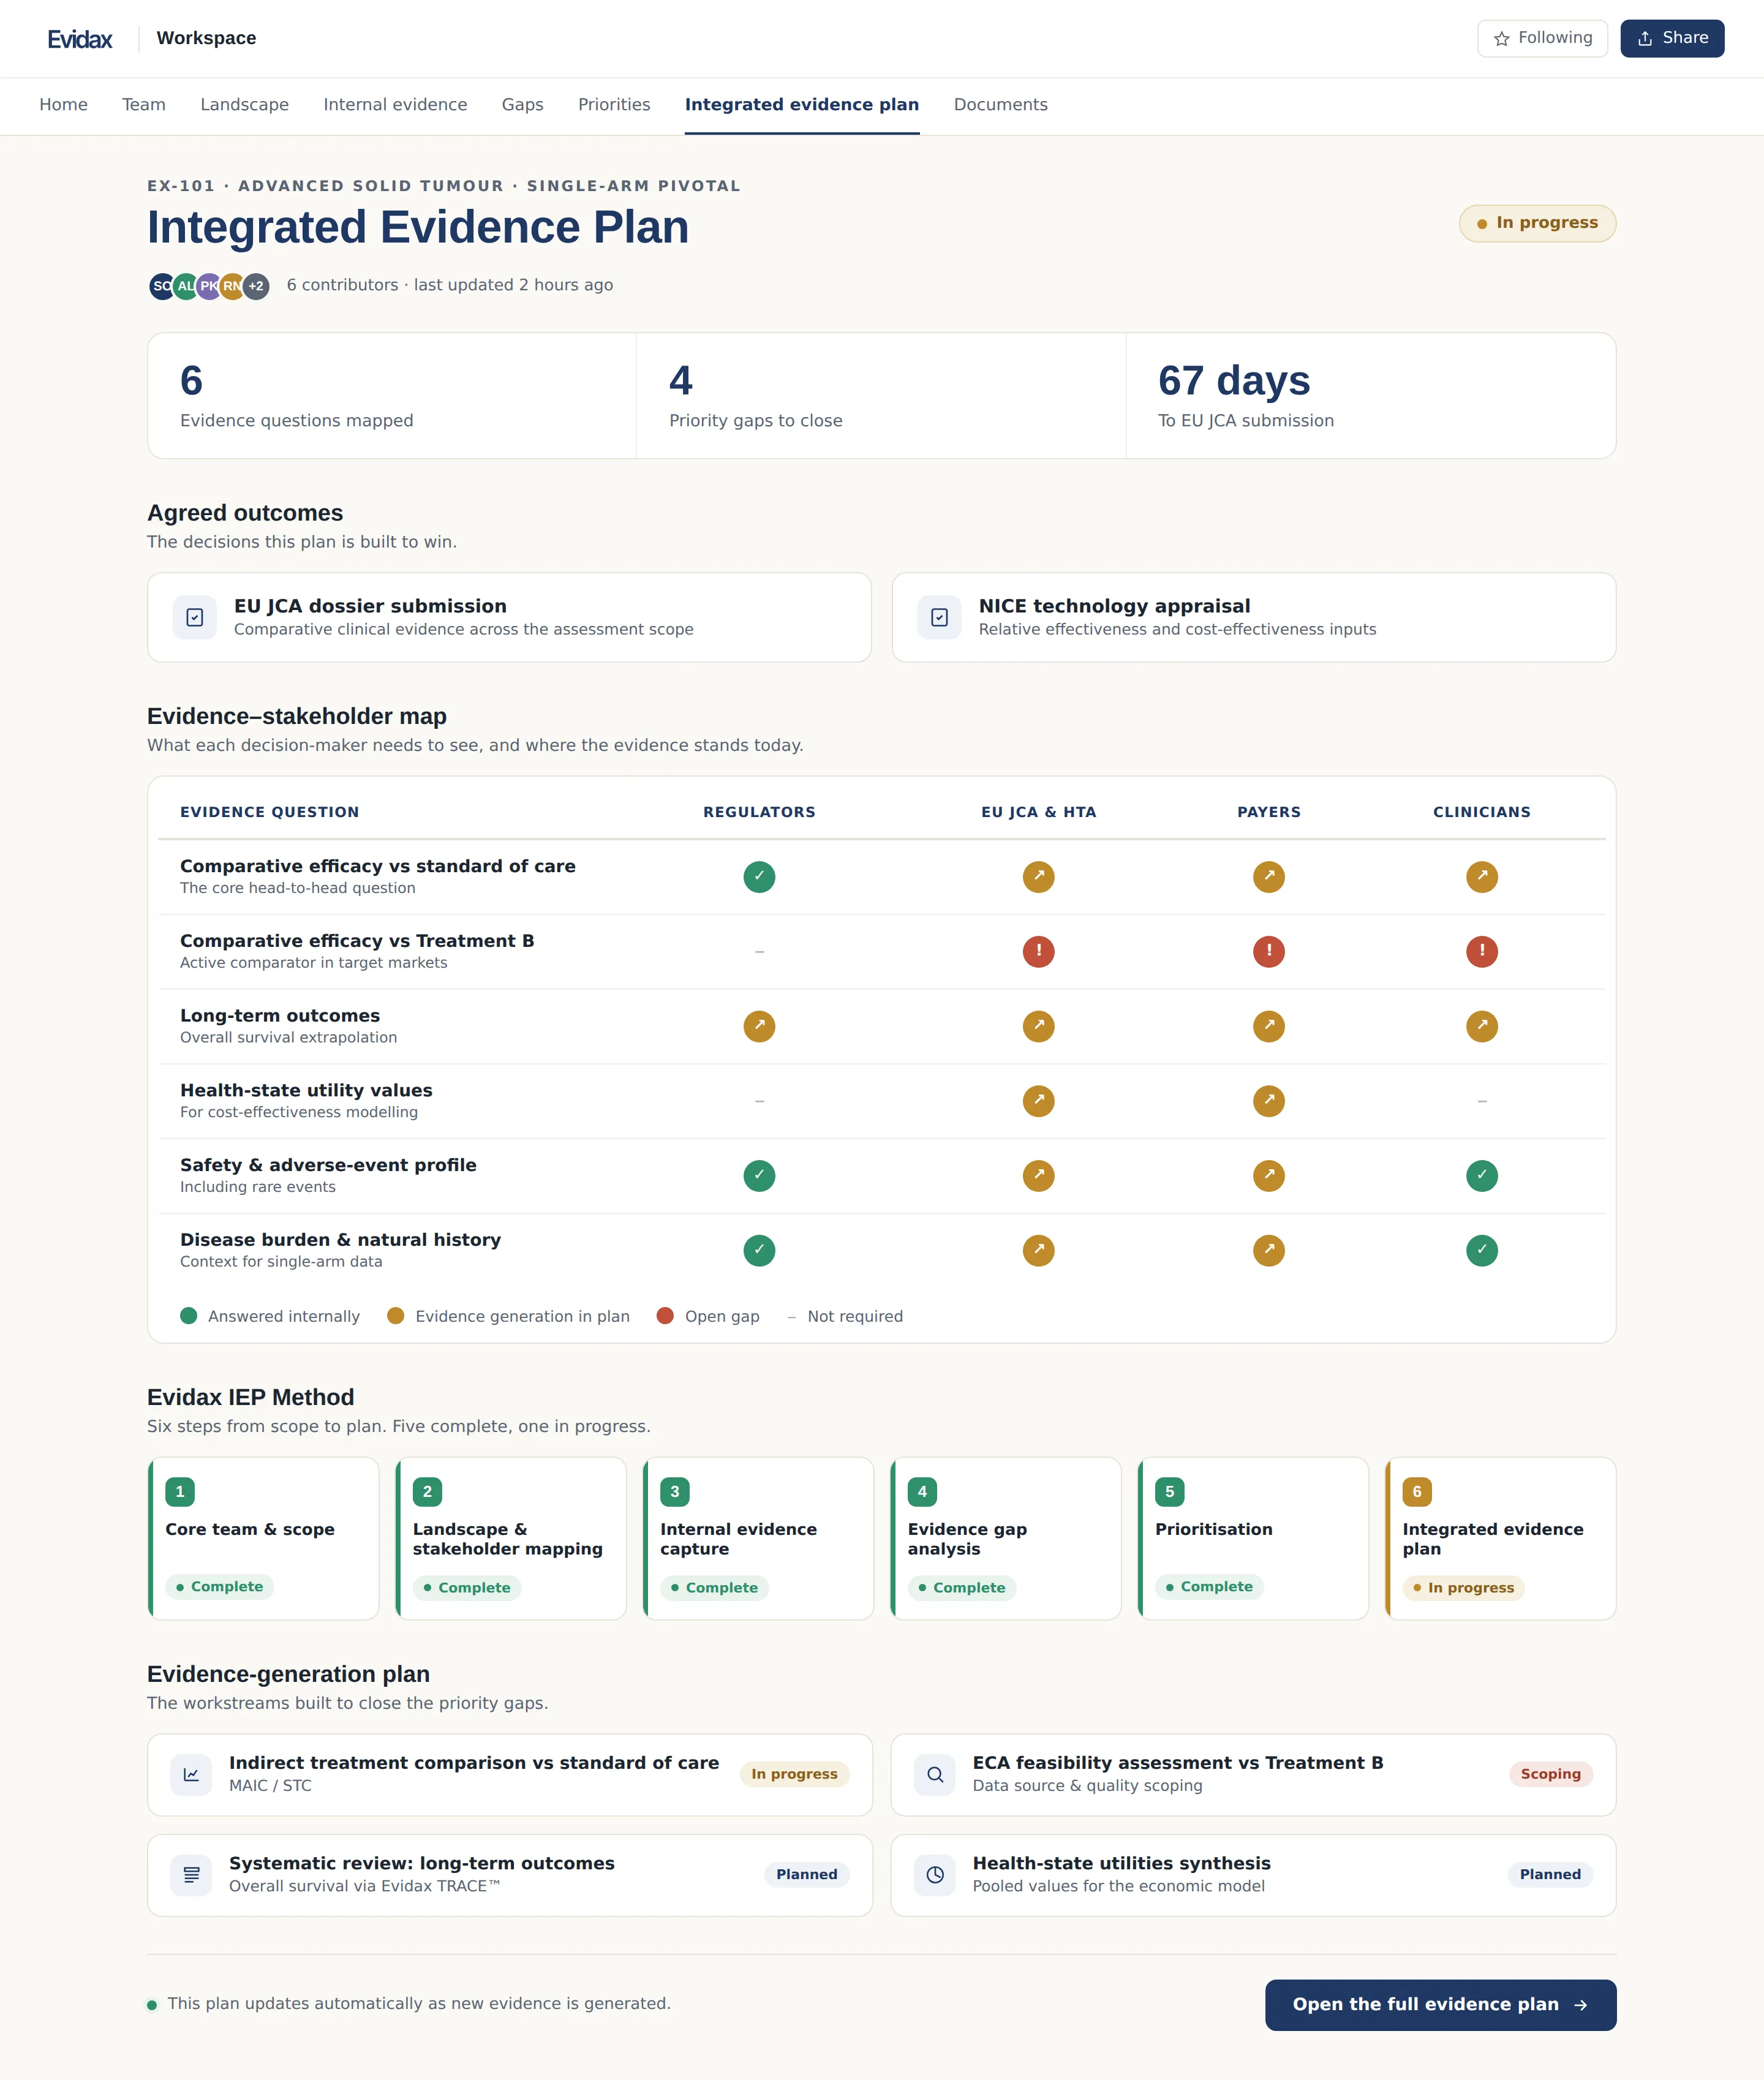The width and height of the screenshot is (1764, 2080).
Task: Click the In progress badge on Indirect treatment comparison
Action: 794,1774
